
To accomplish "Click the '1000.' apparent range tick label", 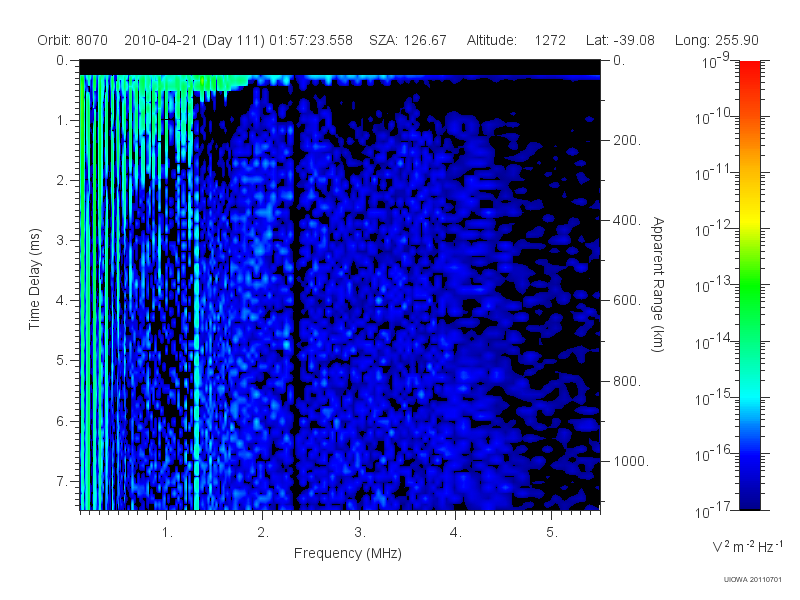I will point(631,461).
